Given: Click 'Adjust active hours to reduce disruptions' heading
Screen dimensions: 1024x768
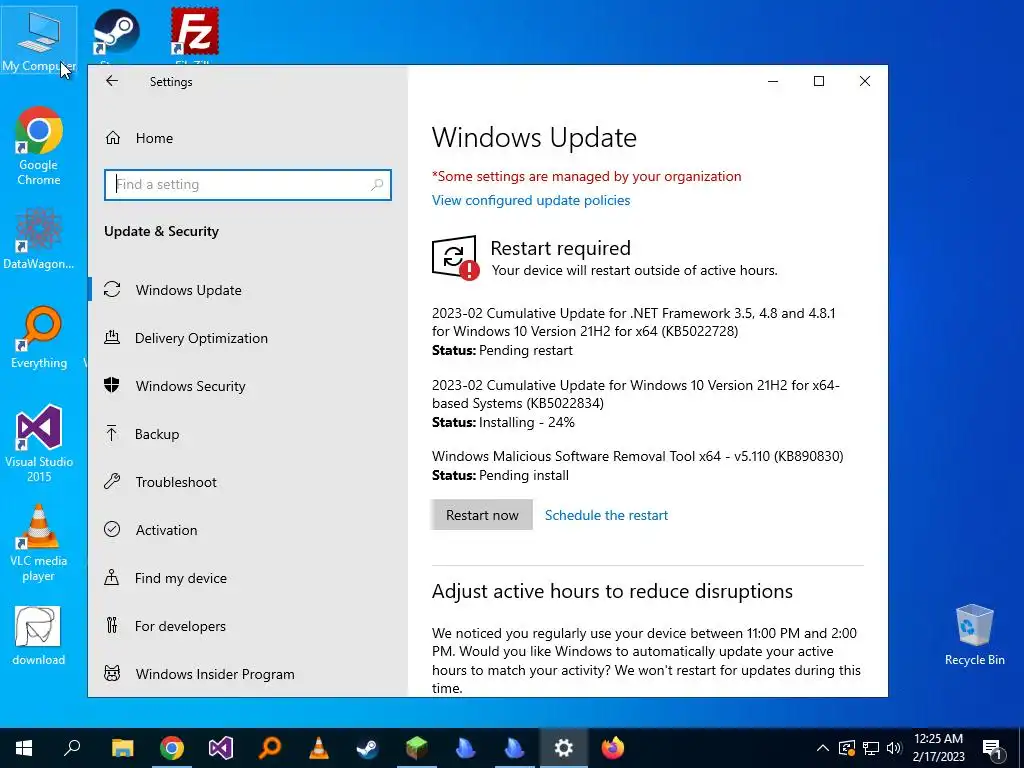Looking at the screenshot, I should [x=612, y=591].
